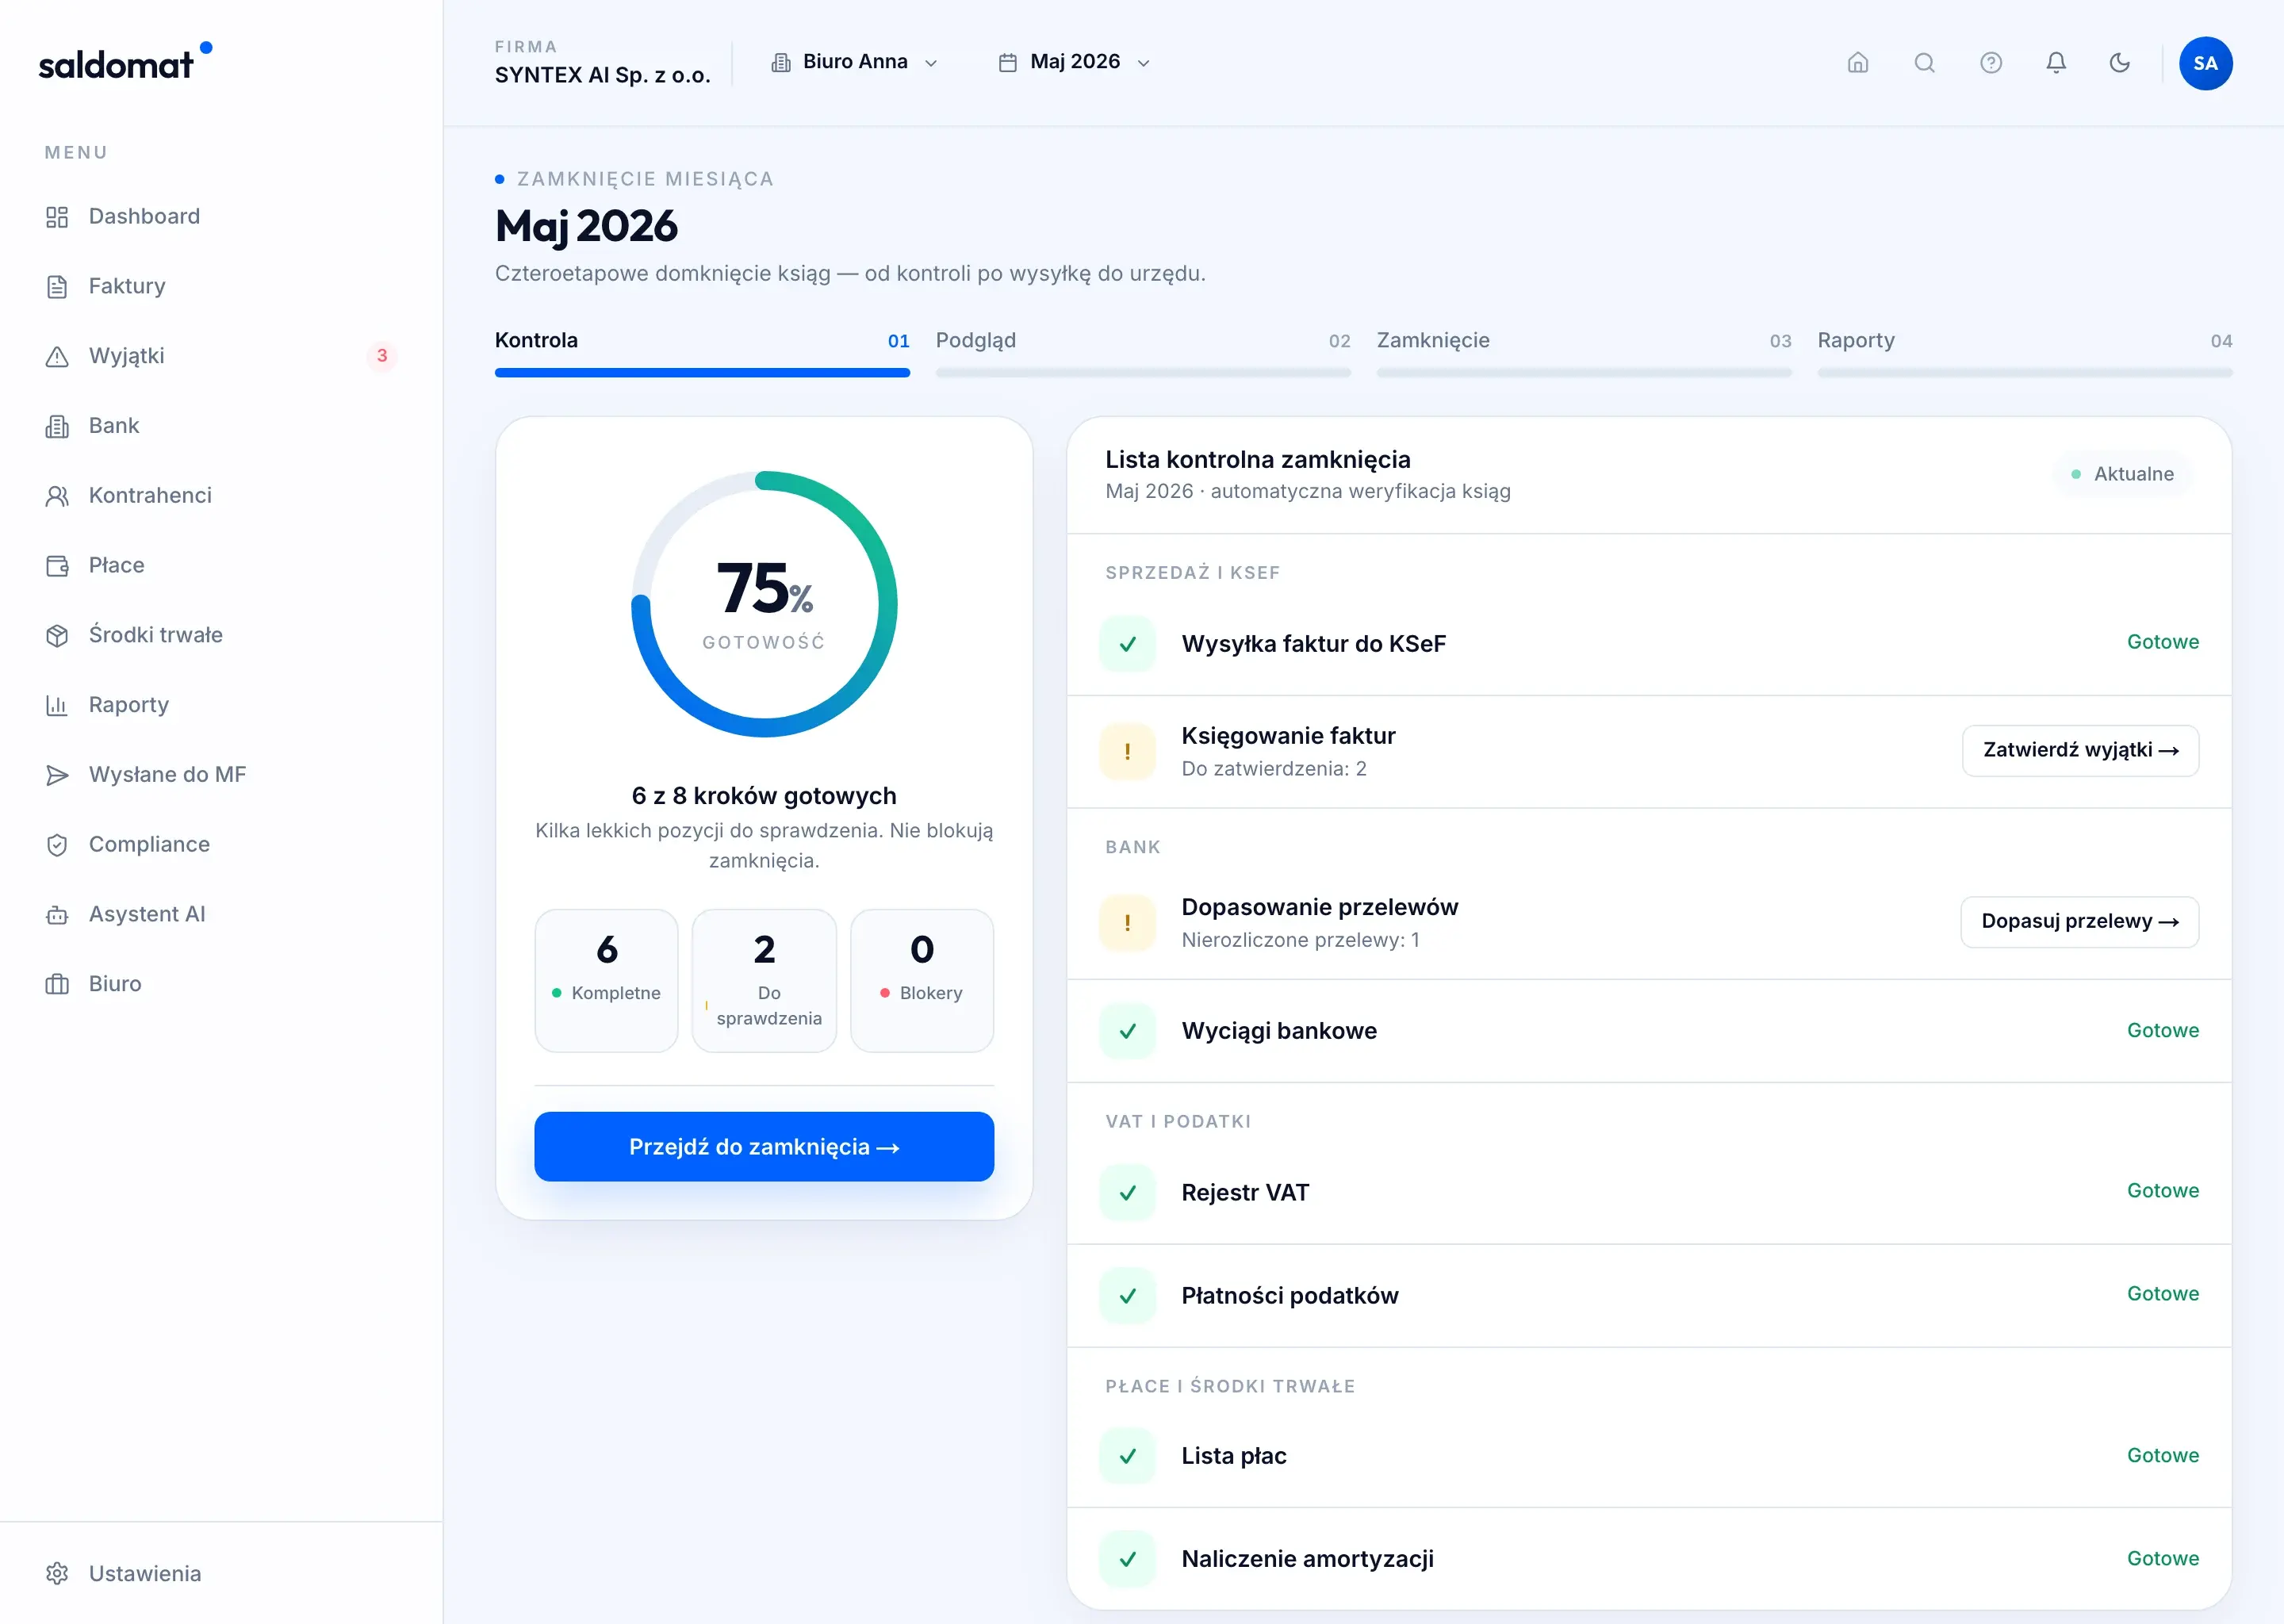Open search via the magnifier icon
This screenshot has width=2284, height=1624.
(1924, 63)
